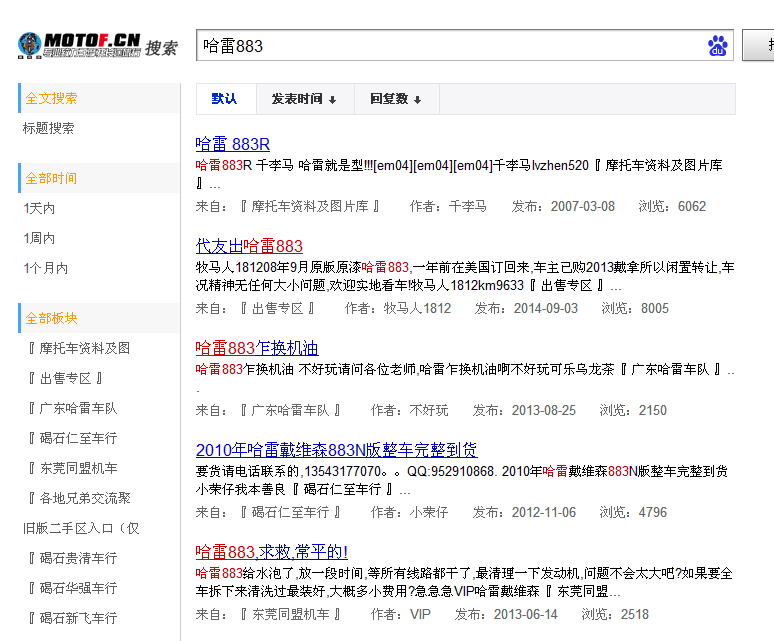
Task: Sort results by 回复数
Action: pyautogui.click(x=396, y=99)
